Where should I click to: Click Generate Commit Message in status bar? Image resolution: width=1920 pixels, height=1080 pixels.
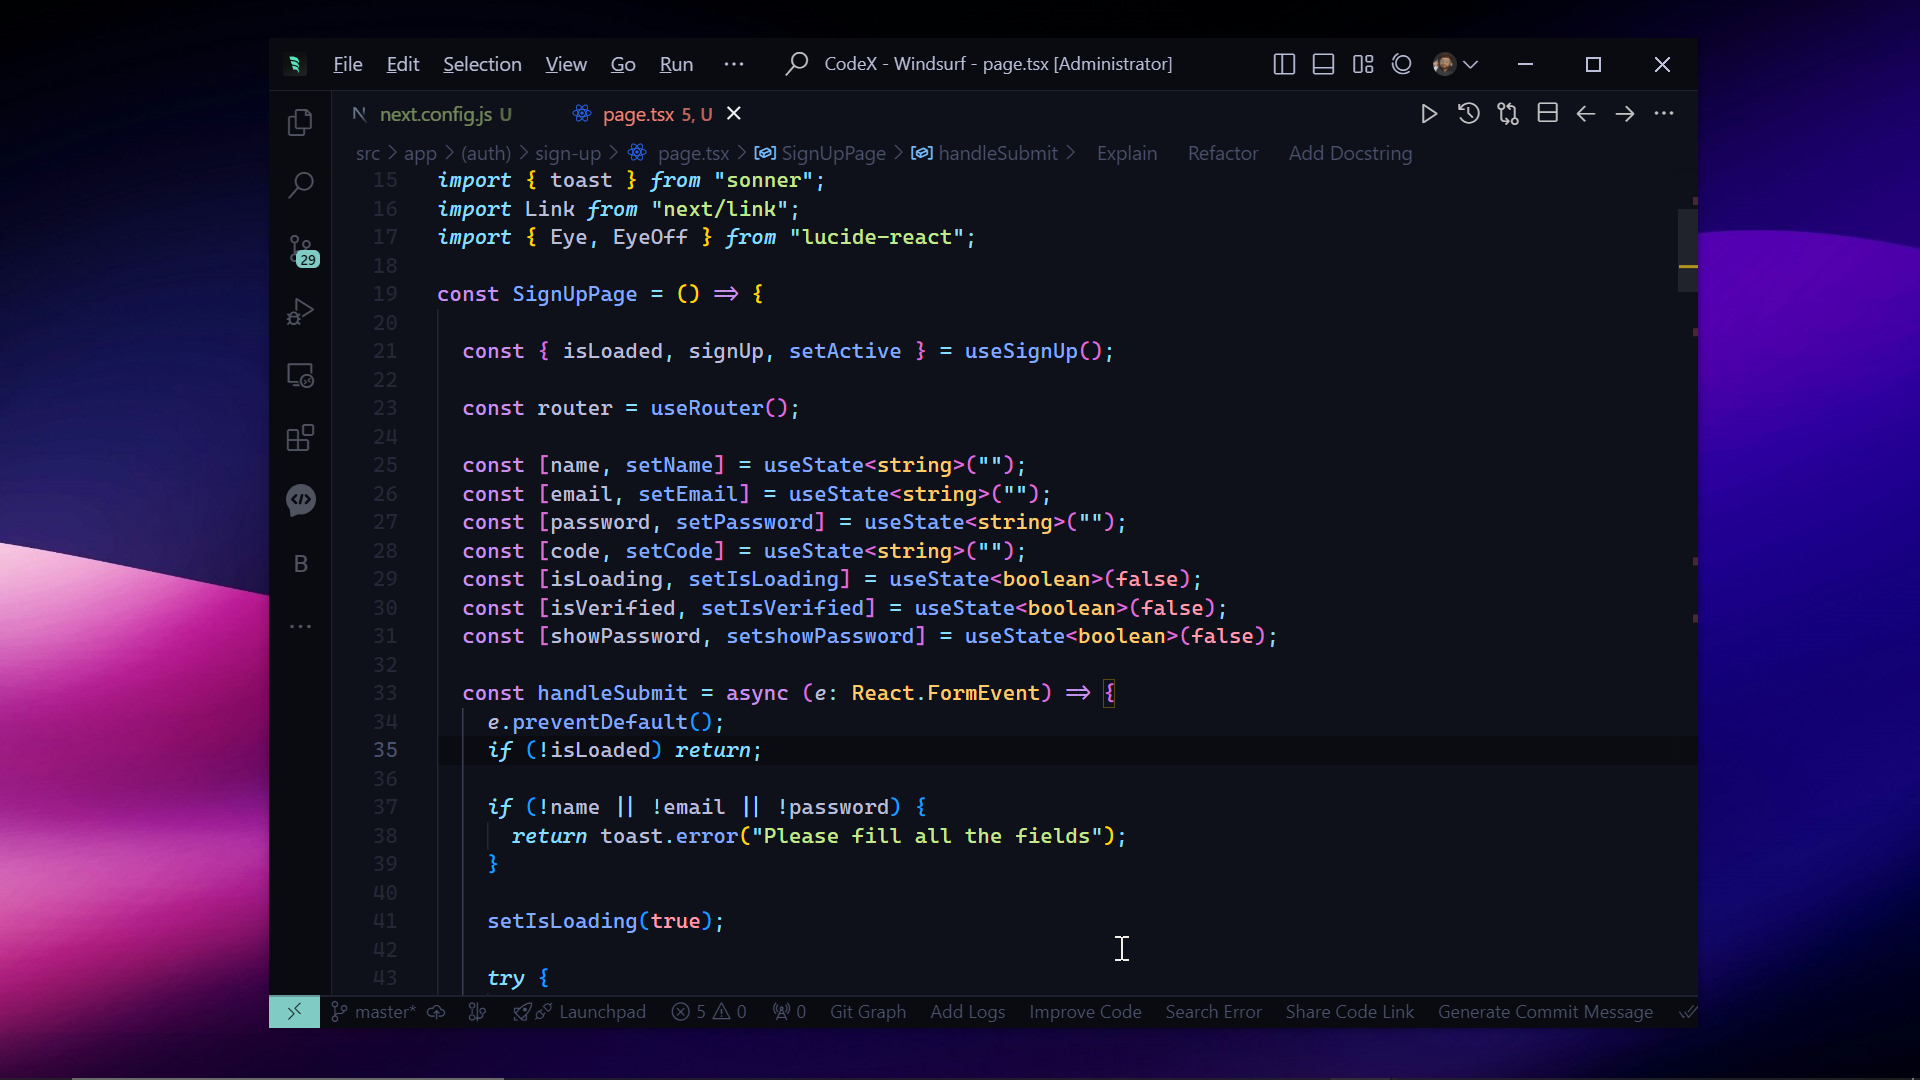(1545, 1012)
